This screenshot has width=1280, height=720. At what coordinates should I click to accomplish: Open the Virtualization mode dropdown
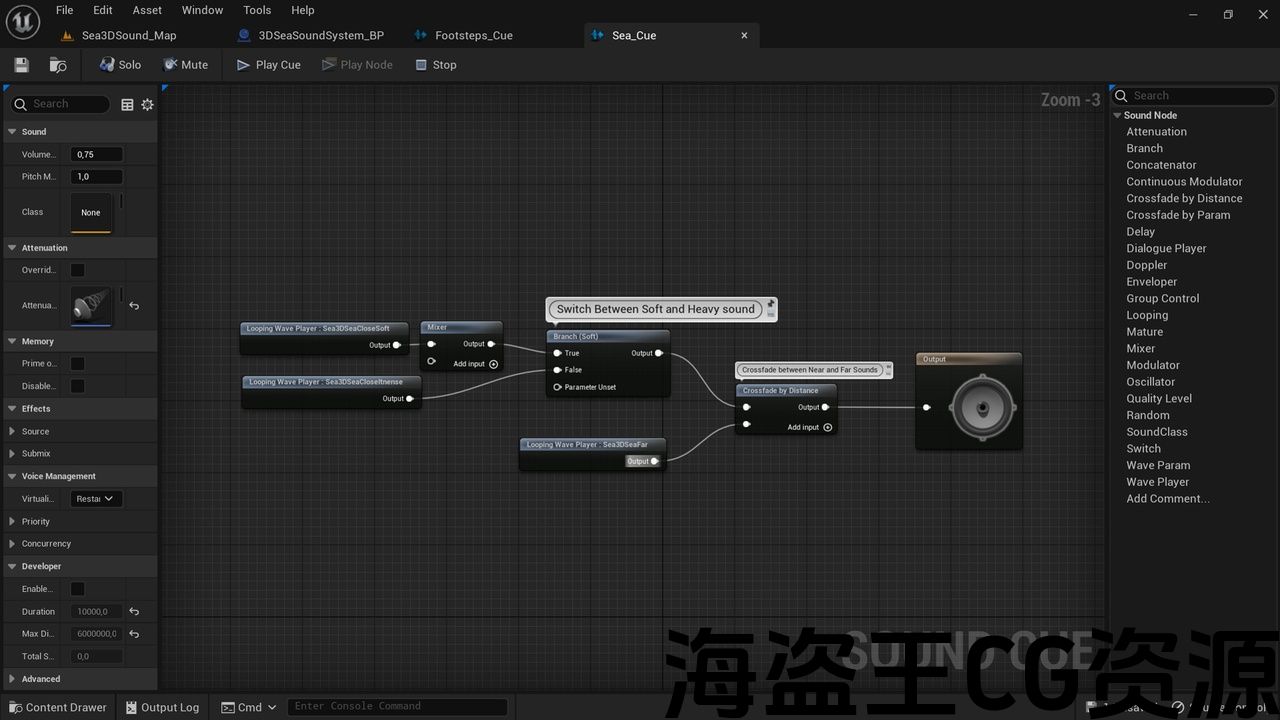click(x=95, y=499)
